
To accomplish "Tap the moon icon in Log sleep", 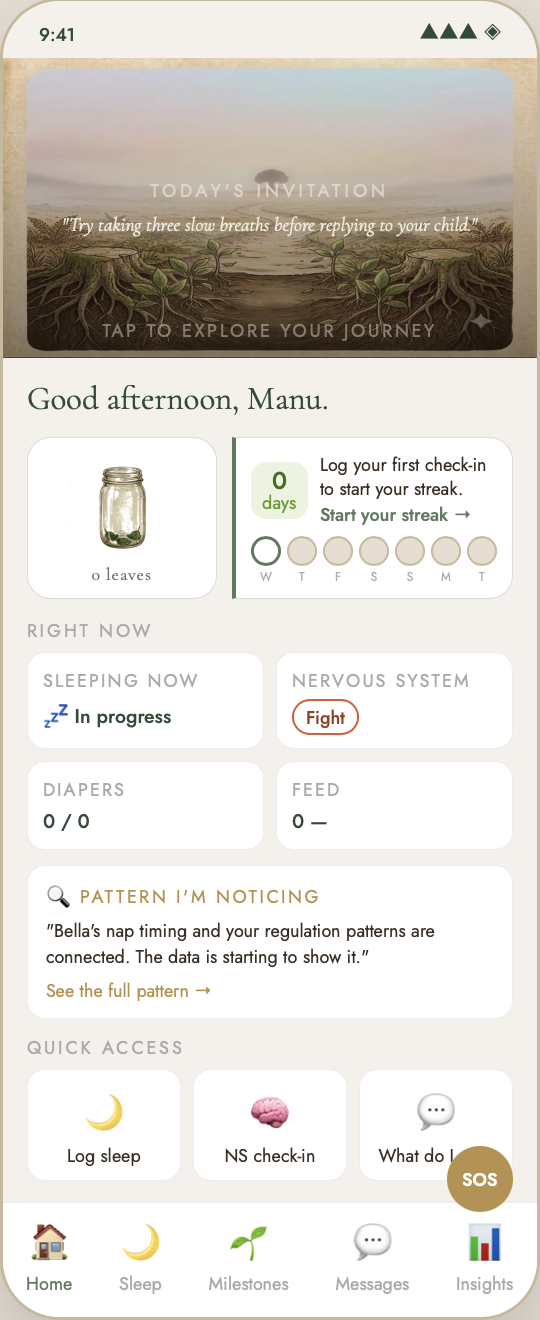I will (104, 1112).
